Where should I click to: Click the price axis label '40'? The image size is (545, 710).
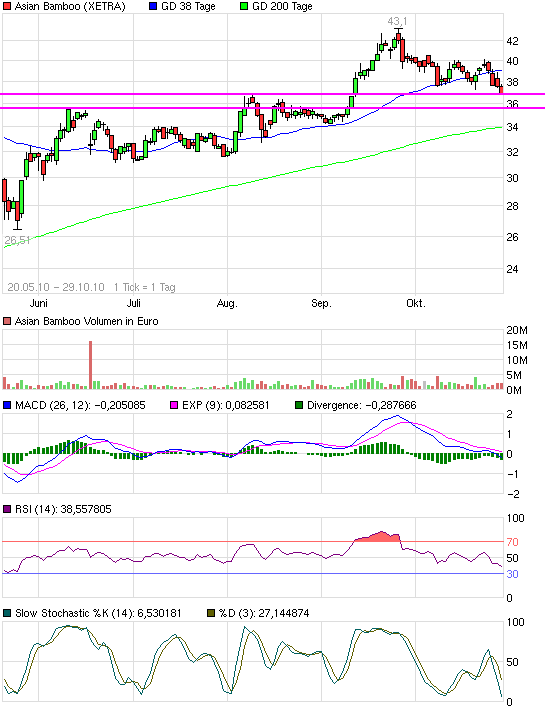click(x=512, y=61)
